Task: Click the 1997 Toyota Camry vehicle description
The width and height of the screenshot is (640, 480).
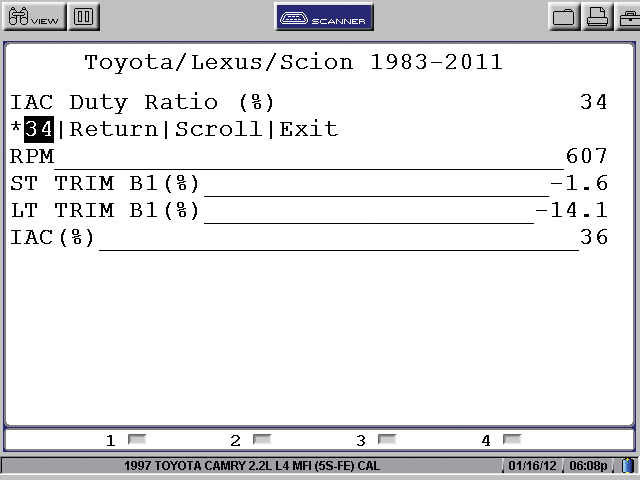Action: pyautogui.click(x=252, y=466)
